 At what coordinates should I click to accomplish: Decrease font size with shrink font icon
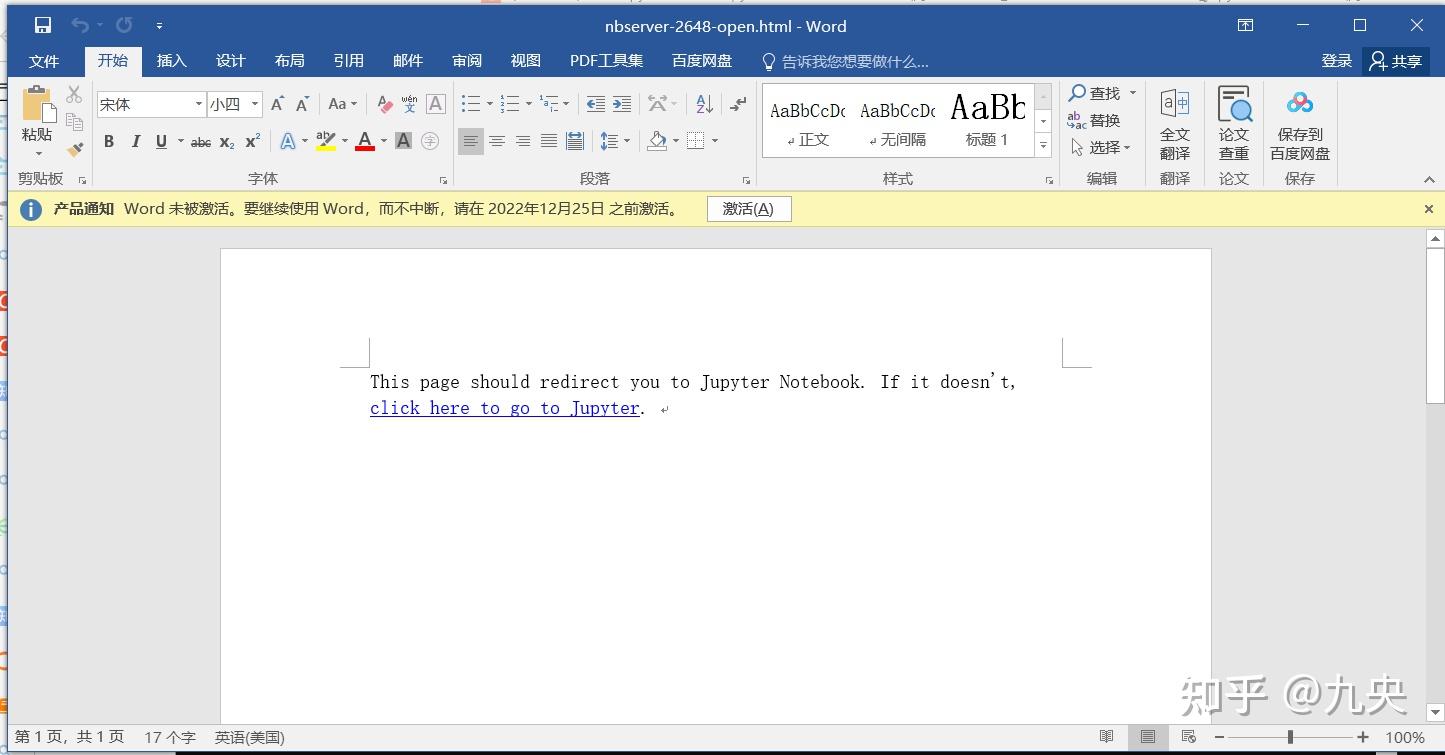(302, 104)
